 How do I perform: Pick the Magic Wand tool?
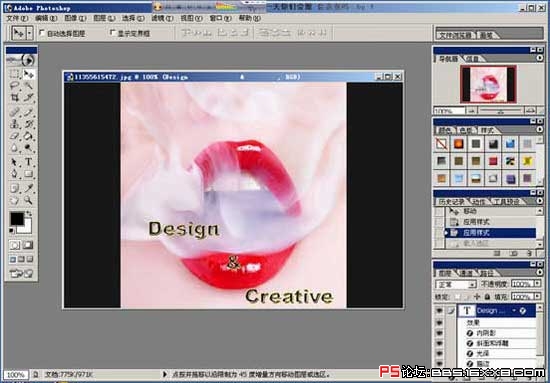(x=28, y=86)
